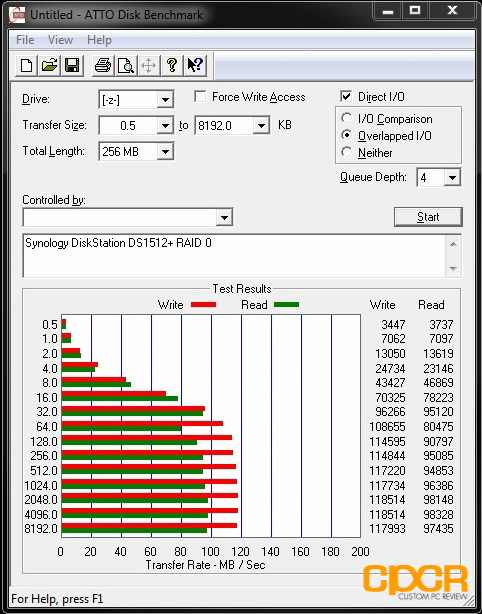This screenshot has height=614, width=482.
Task: Open the View menu
Action: [x=60, y=40]
